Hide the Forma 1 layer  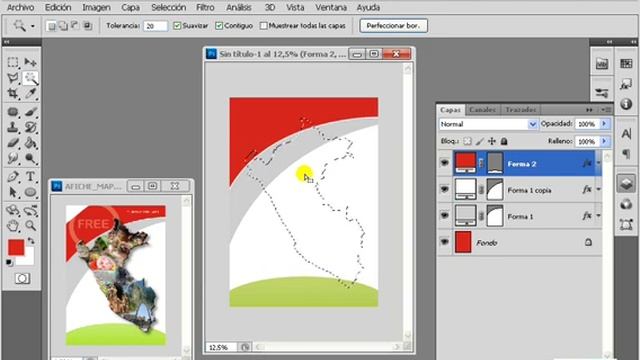(444, 216)
